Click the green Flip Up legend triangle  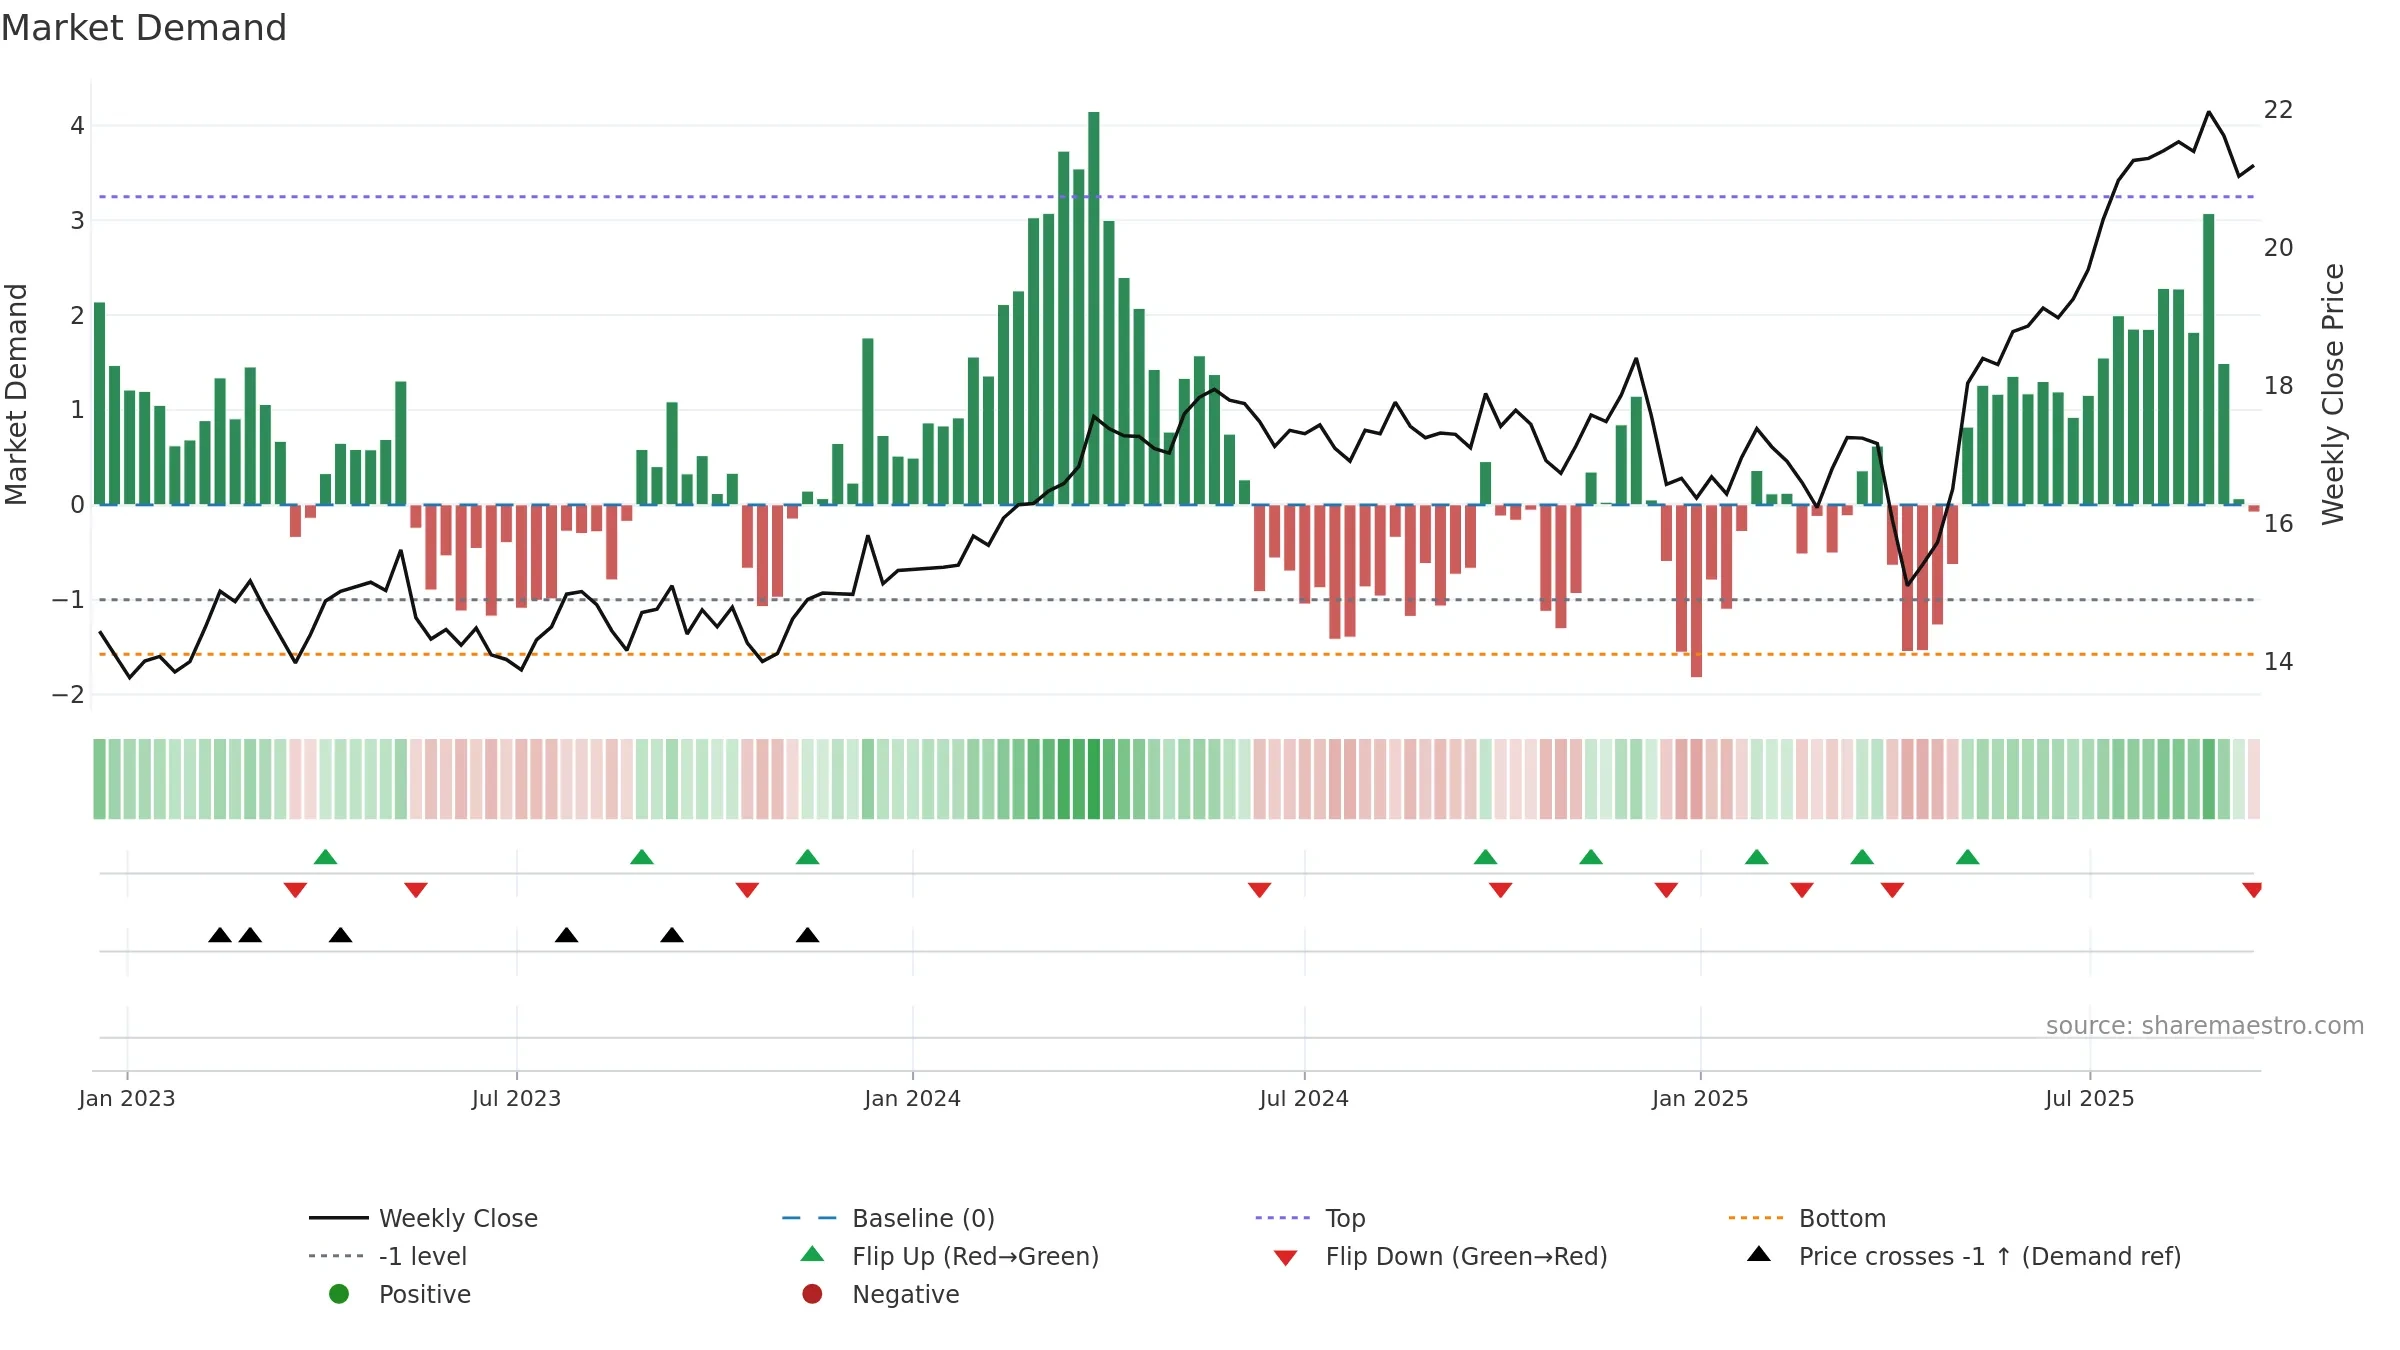tap(813, 1254)
